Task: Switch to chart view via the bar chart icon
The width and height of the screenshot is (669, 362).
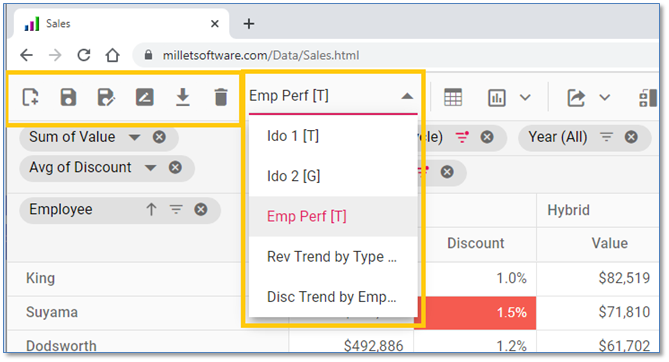Action: (x=497, y=98)
